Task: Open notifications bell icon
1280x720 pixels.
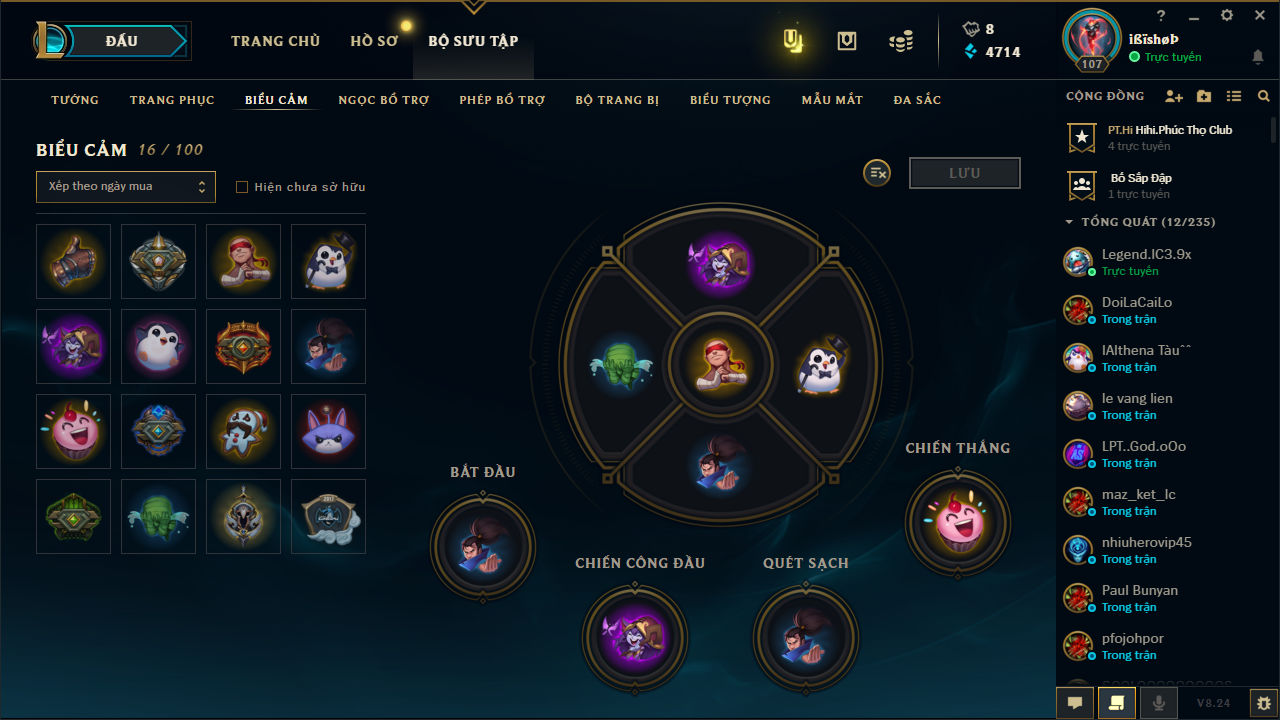Action: (x=1258, y=57)
